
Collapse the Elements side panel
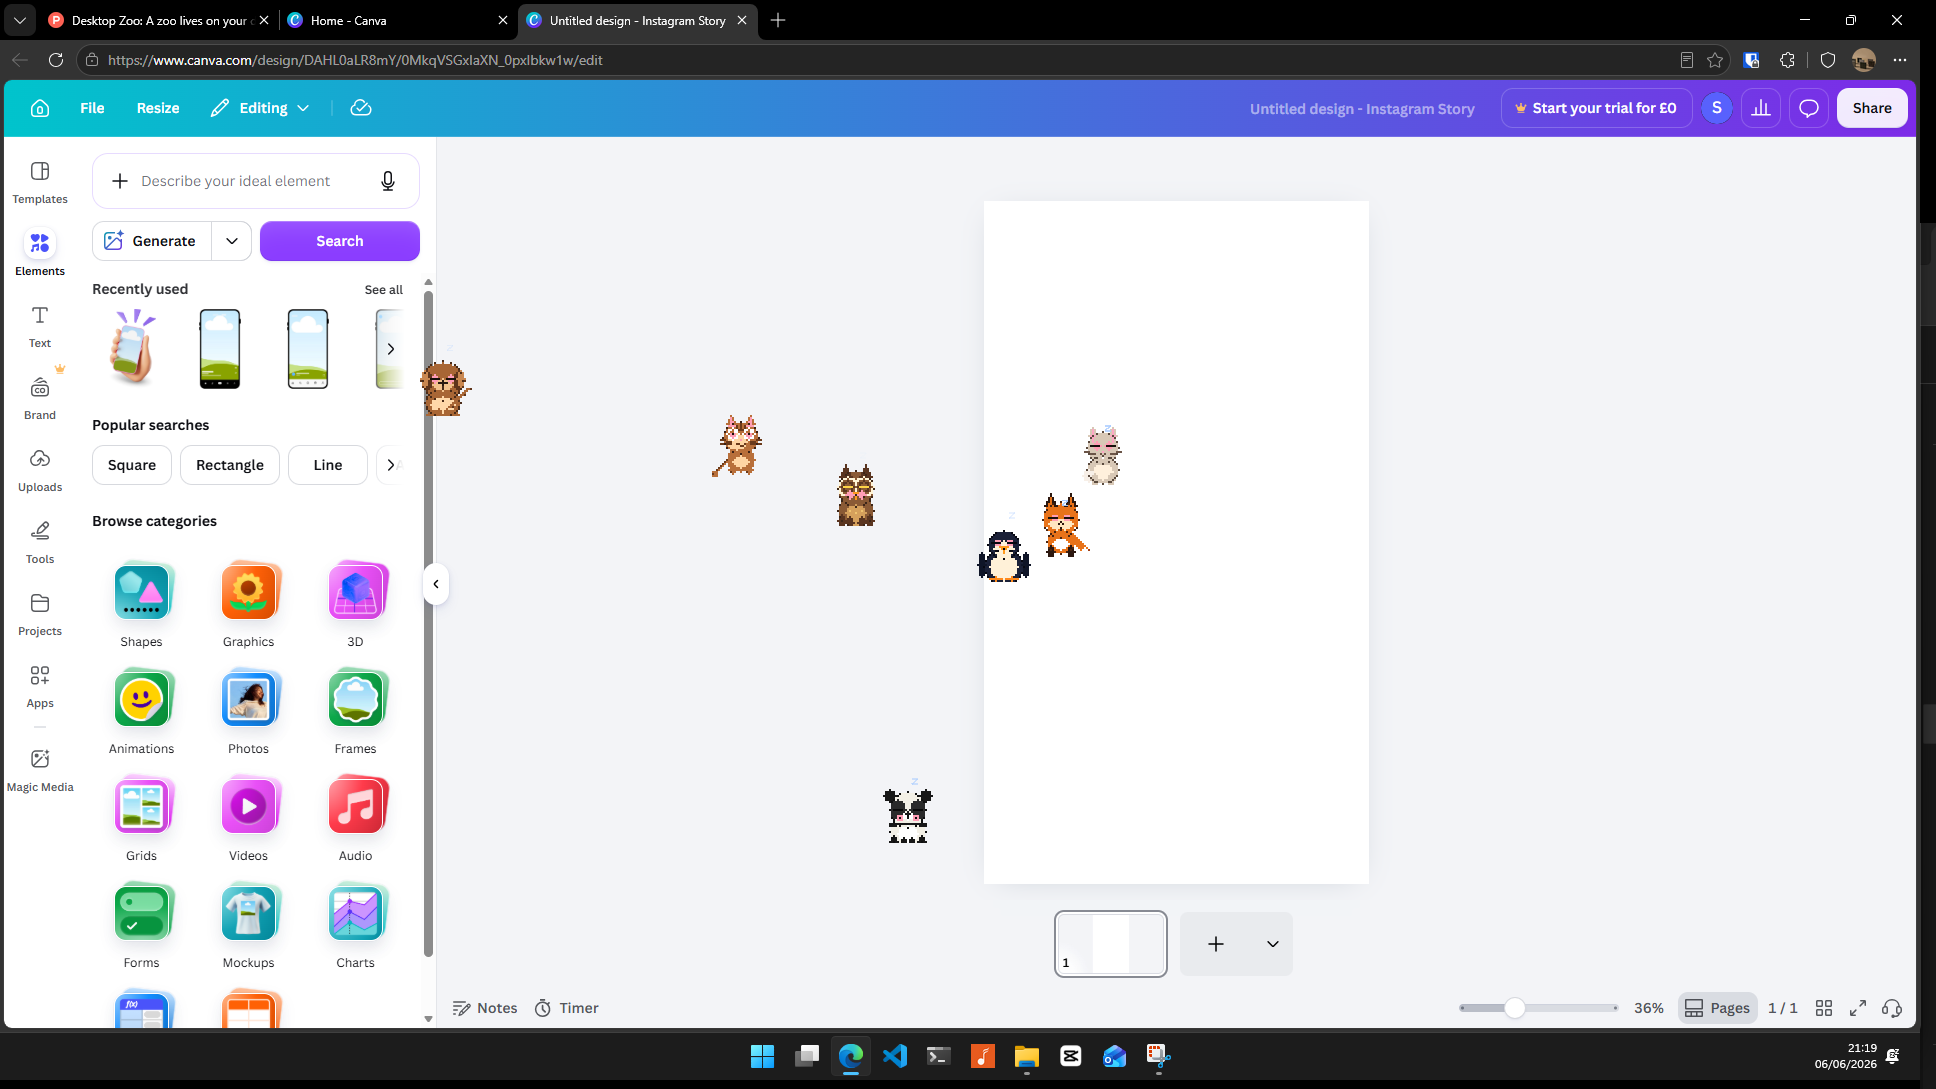pos(436,584)
